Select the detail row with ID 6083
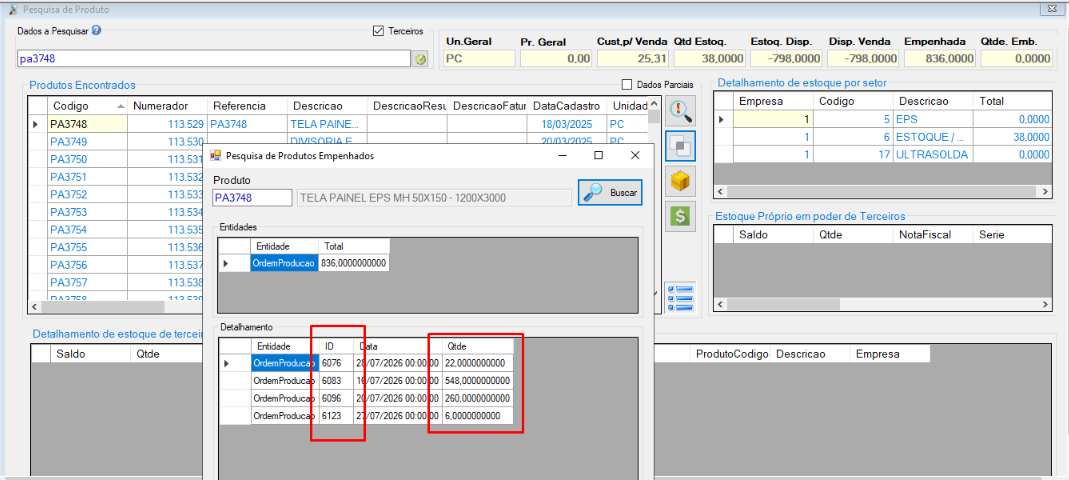1069x480 pixels. coord(366,380)
